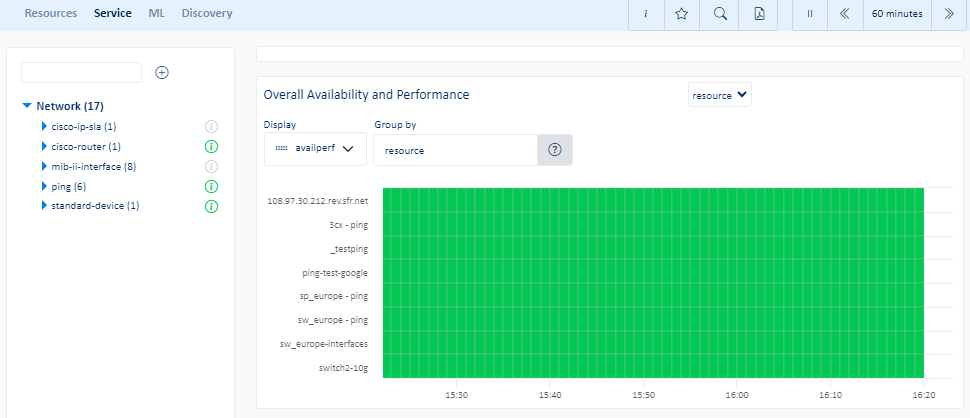
Task: Open the 60 minutes time range
Action: (x=897, y=14)
